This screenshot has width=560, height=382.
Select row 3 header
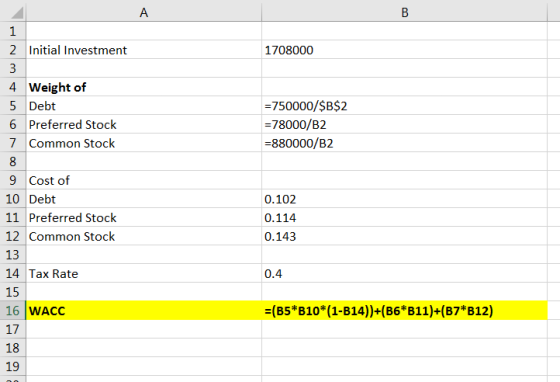point(13,69)
